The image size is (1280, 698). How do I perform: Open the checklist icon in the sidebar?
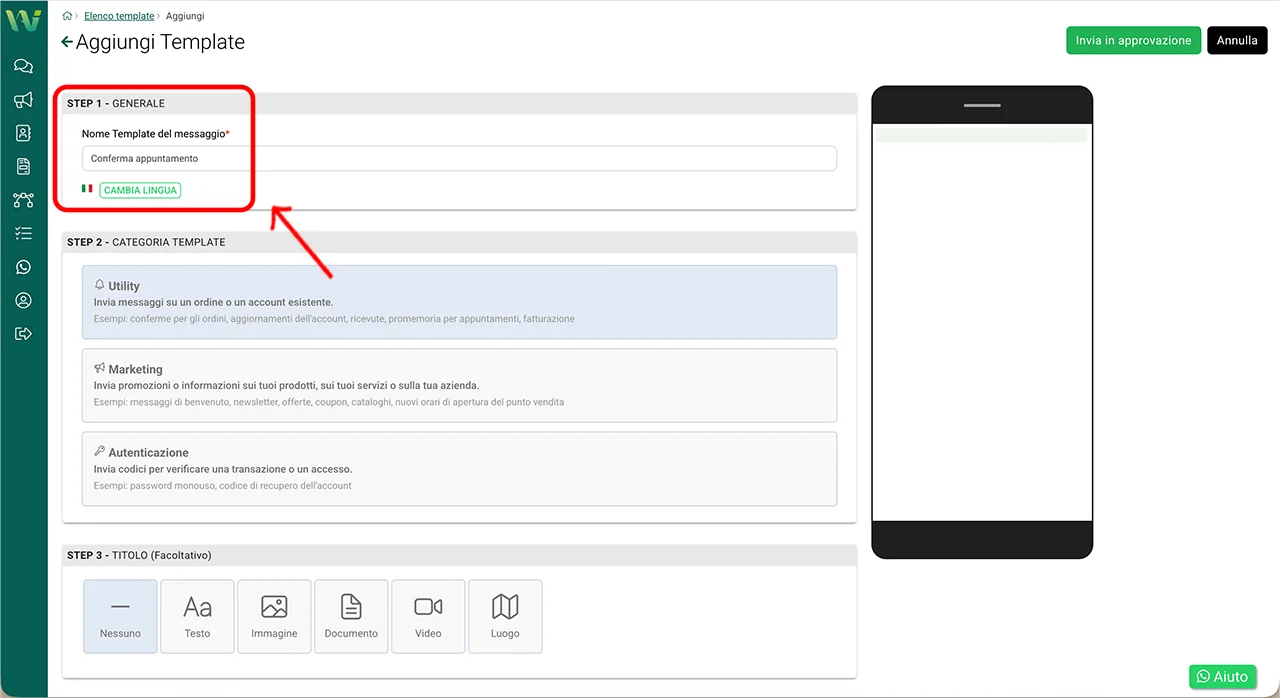[24, 233]
